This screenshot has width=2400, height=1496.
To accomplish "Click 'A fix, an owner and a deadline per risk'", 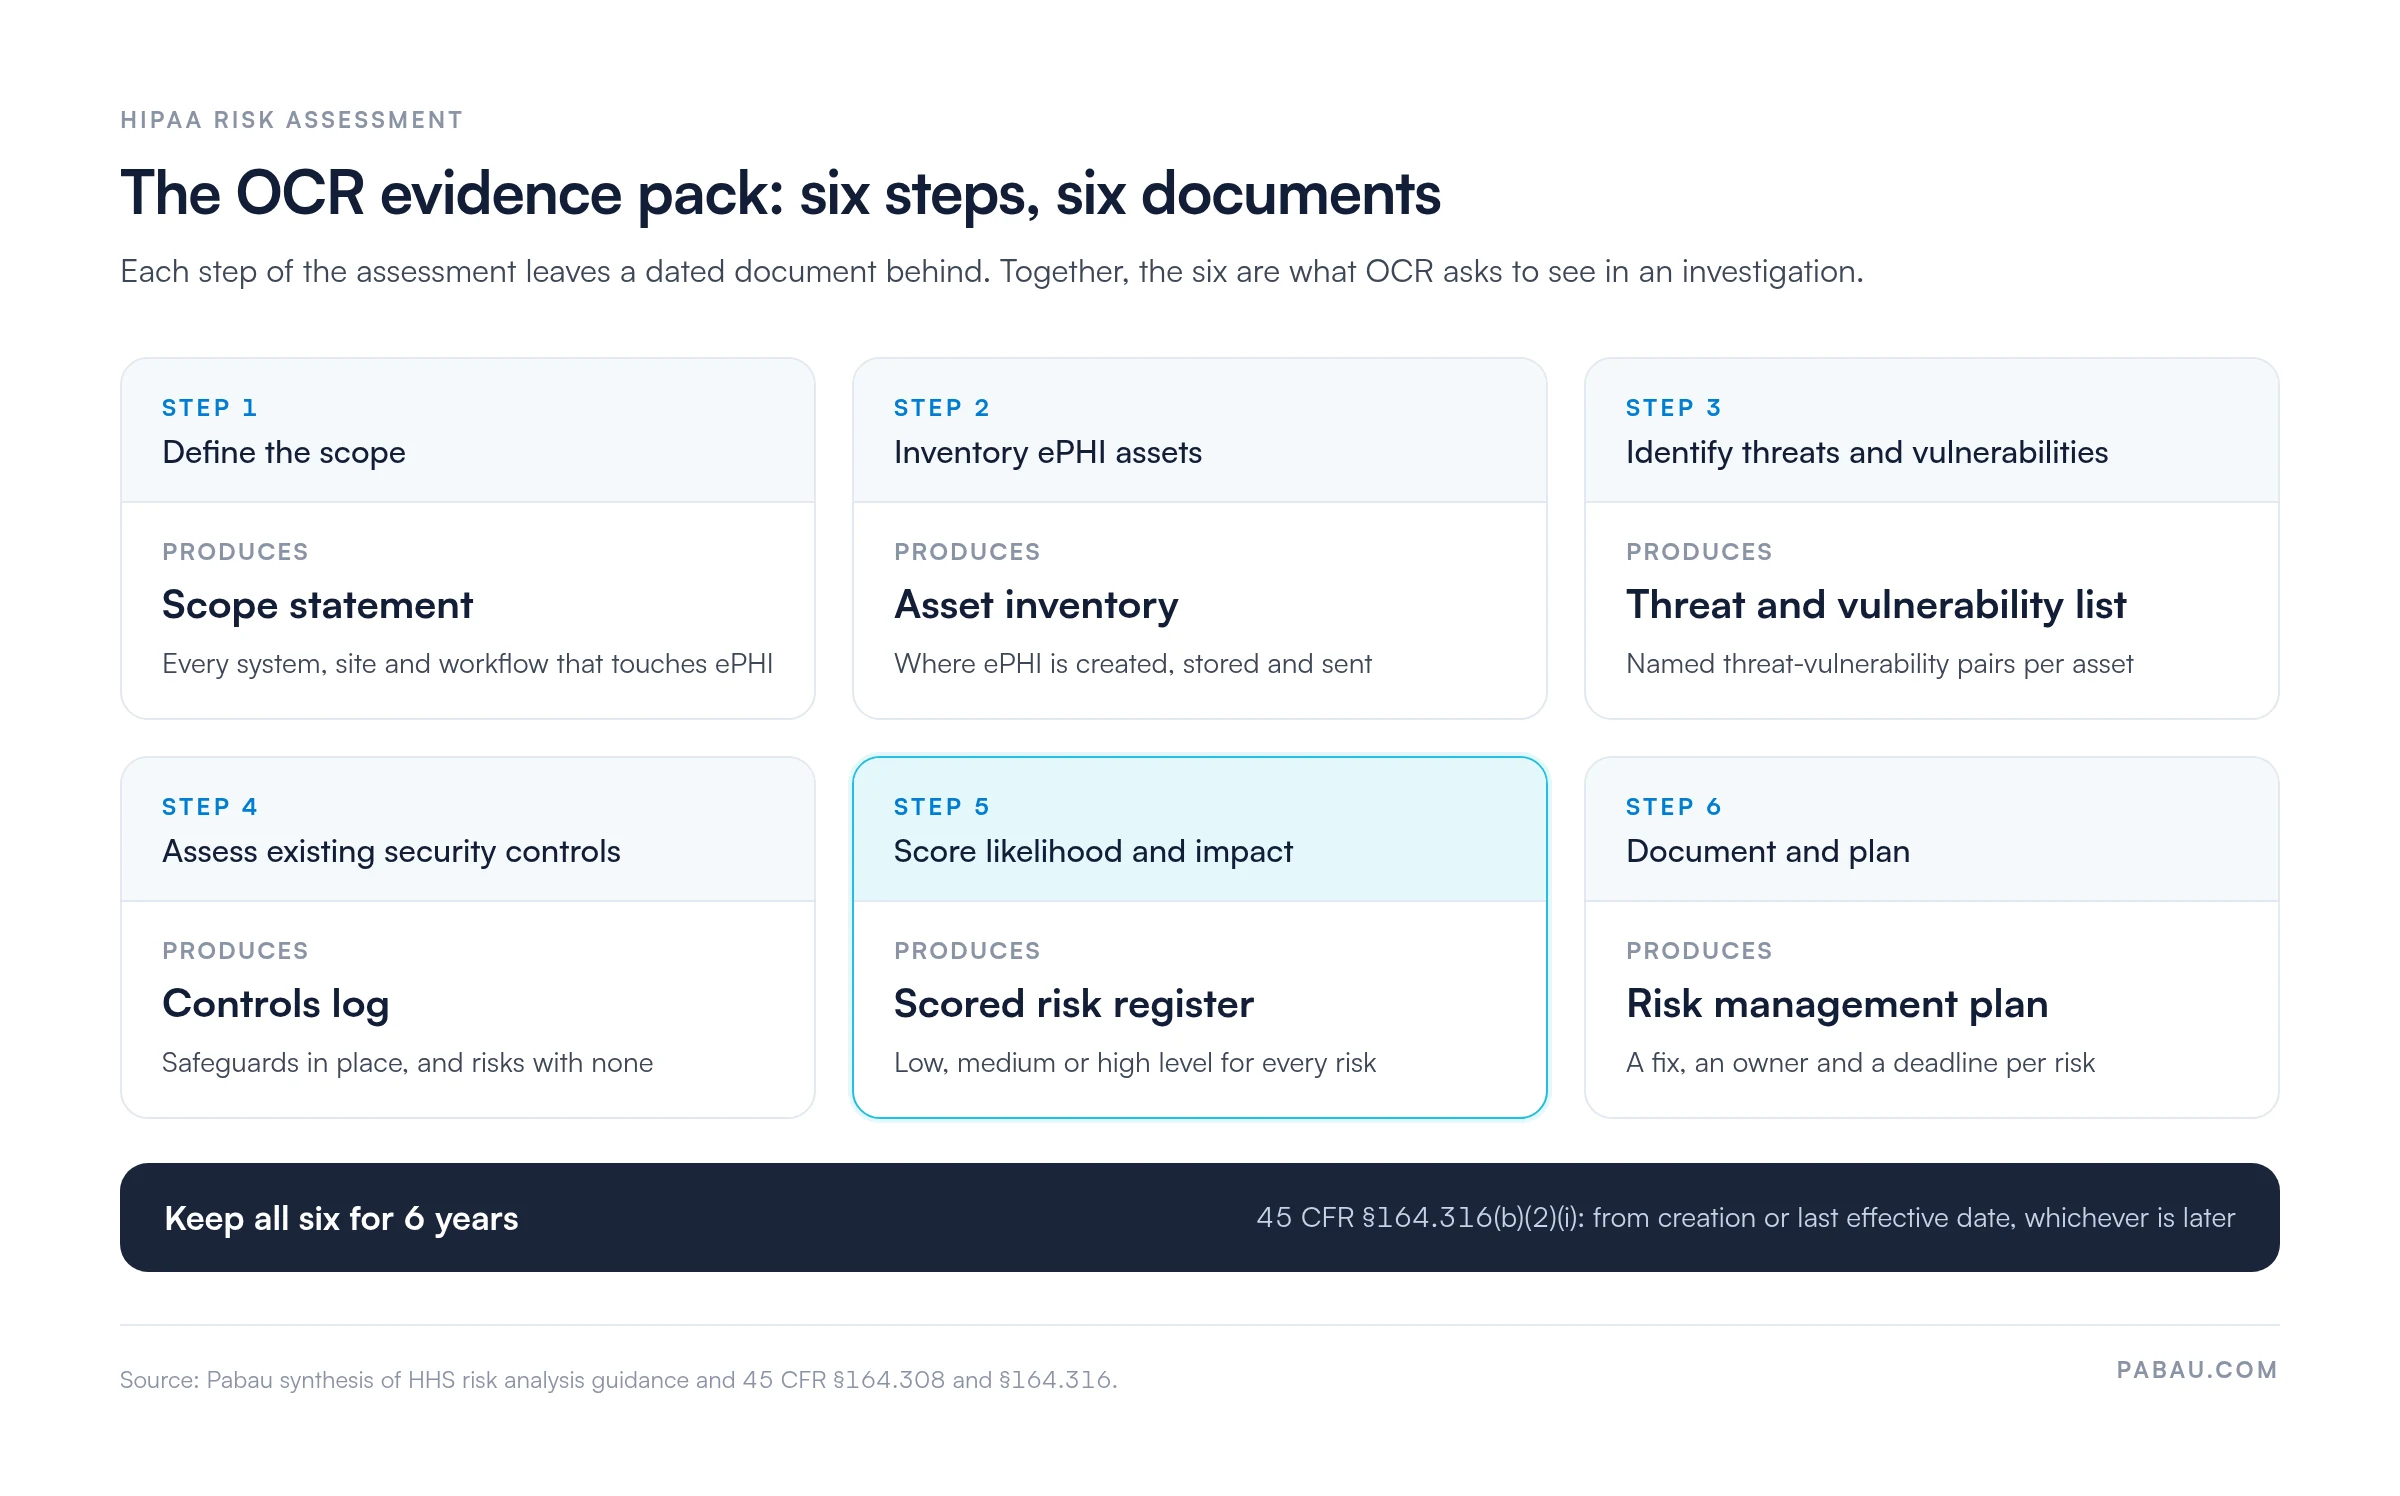I will [x=1860, y=1063].
